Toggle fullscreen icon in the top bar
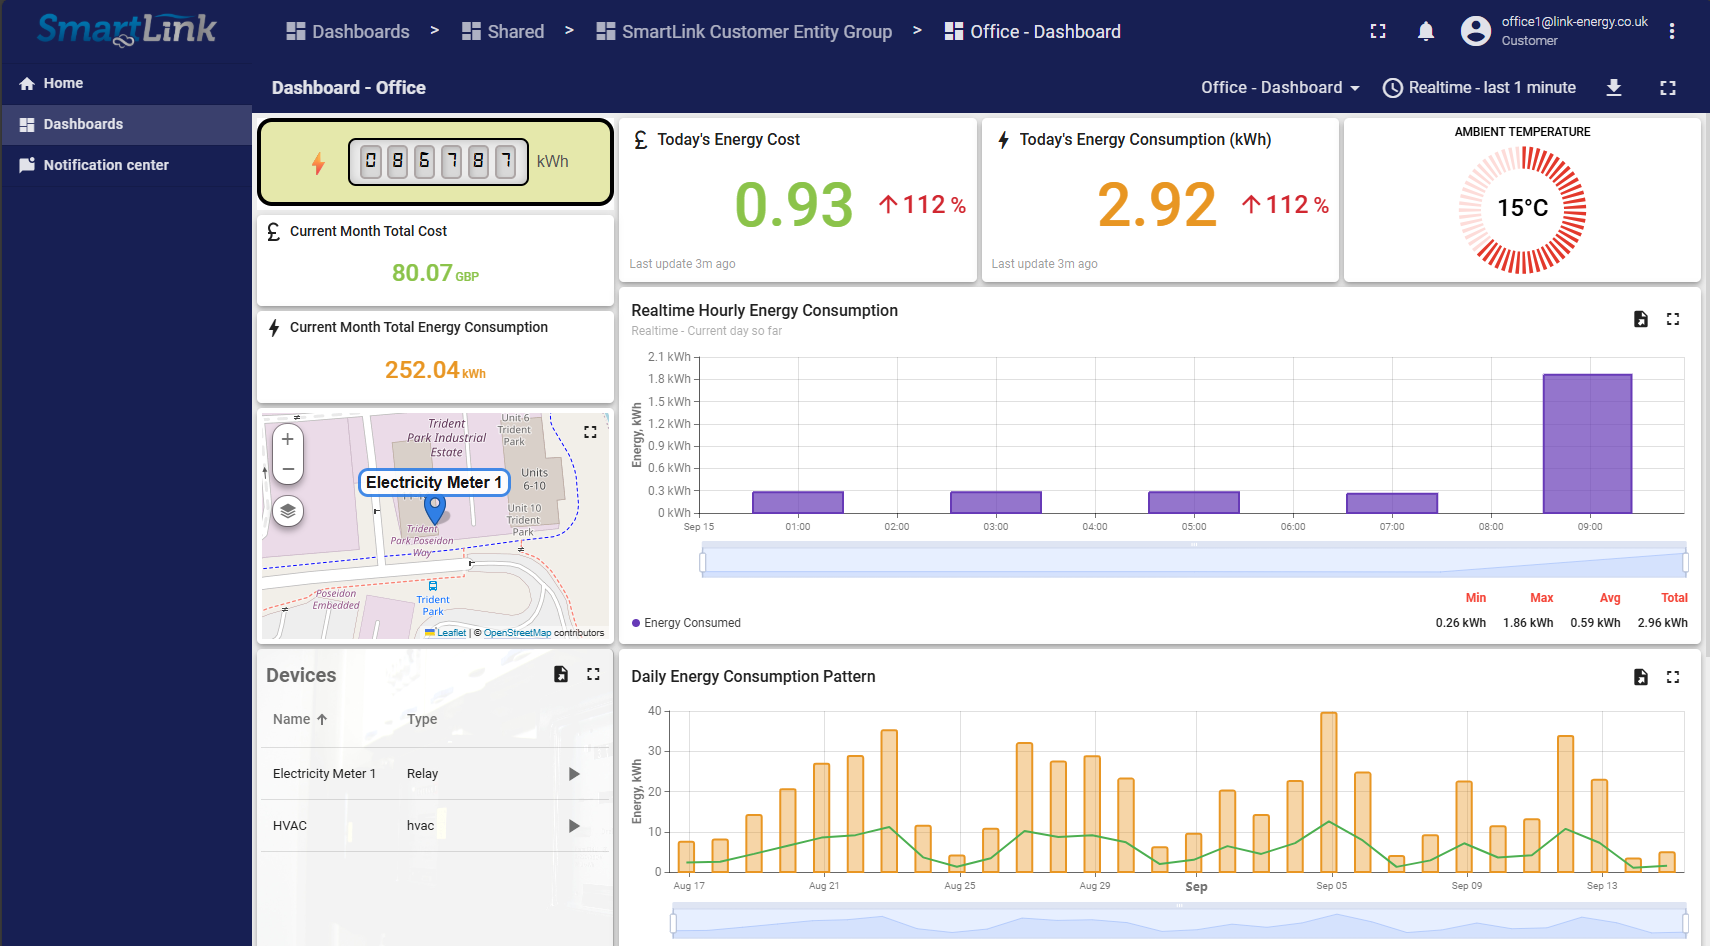 (x=1378, y=31)
